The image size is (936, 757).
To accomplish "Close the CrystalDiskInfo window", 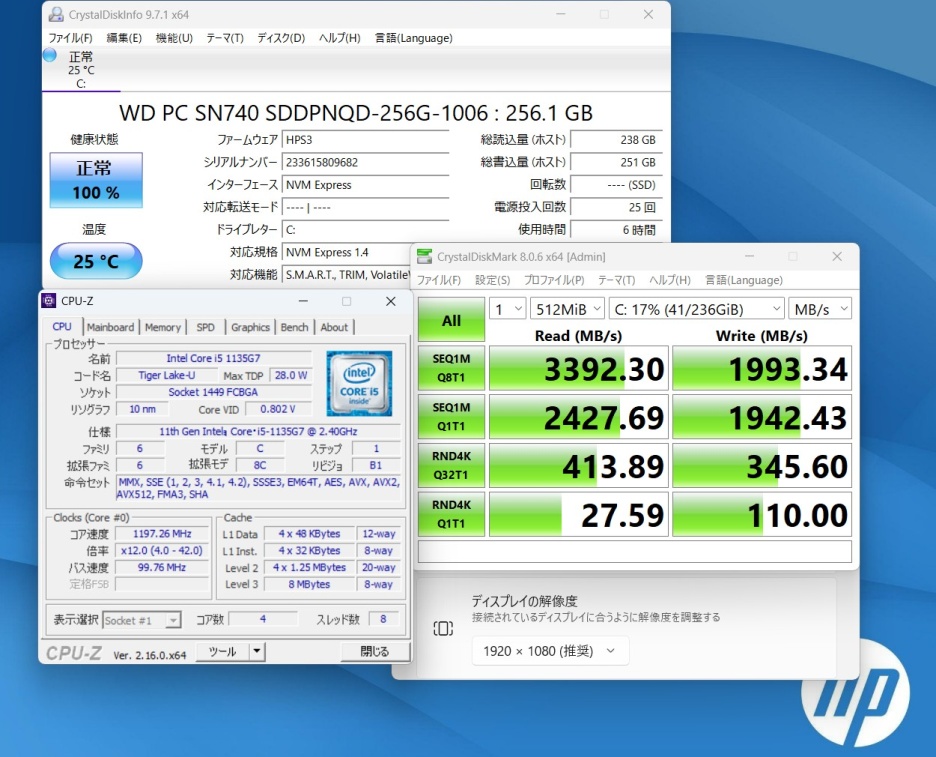I will tap(648, 14).
